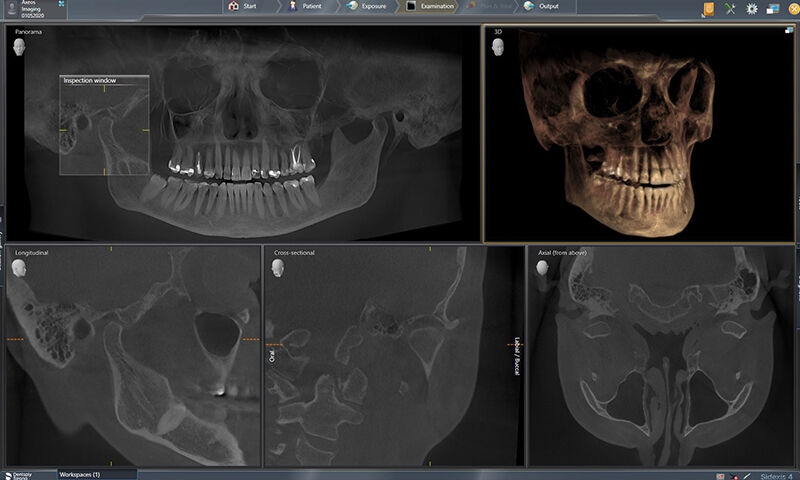Click the Dentsply Sirona logo button
The image size is (800, 480).
tap(20, 473)
